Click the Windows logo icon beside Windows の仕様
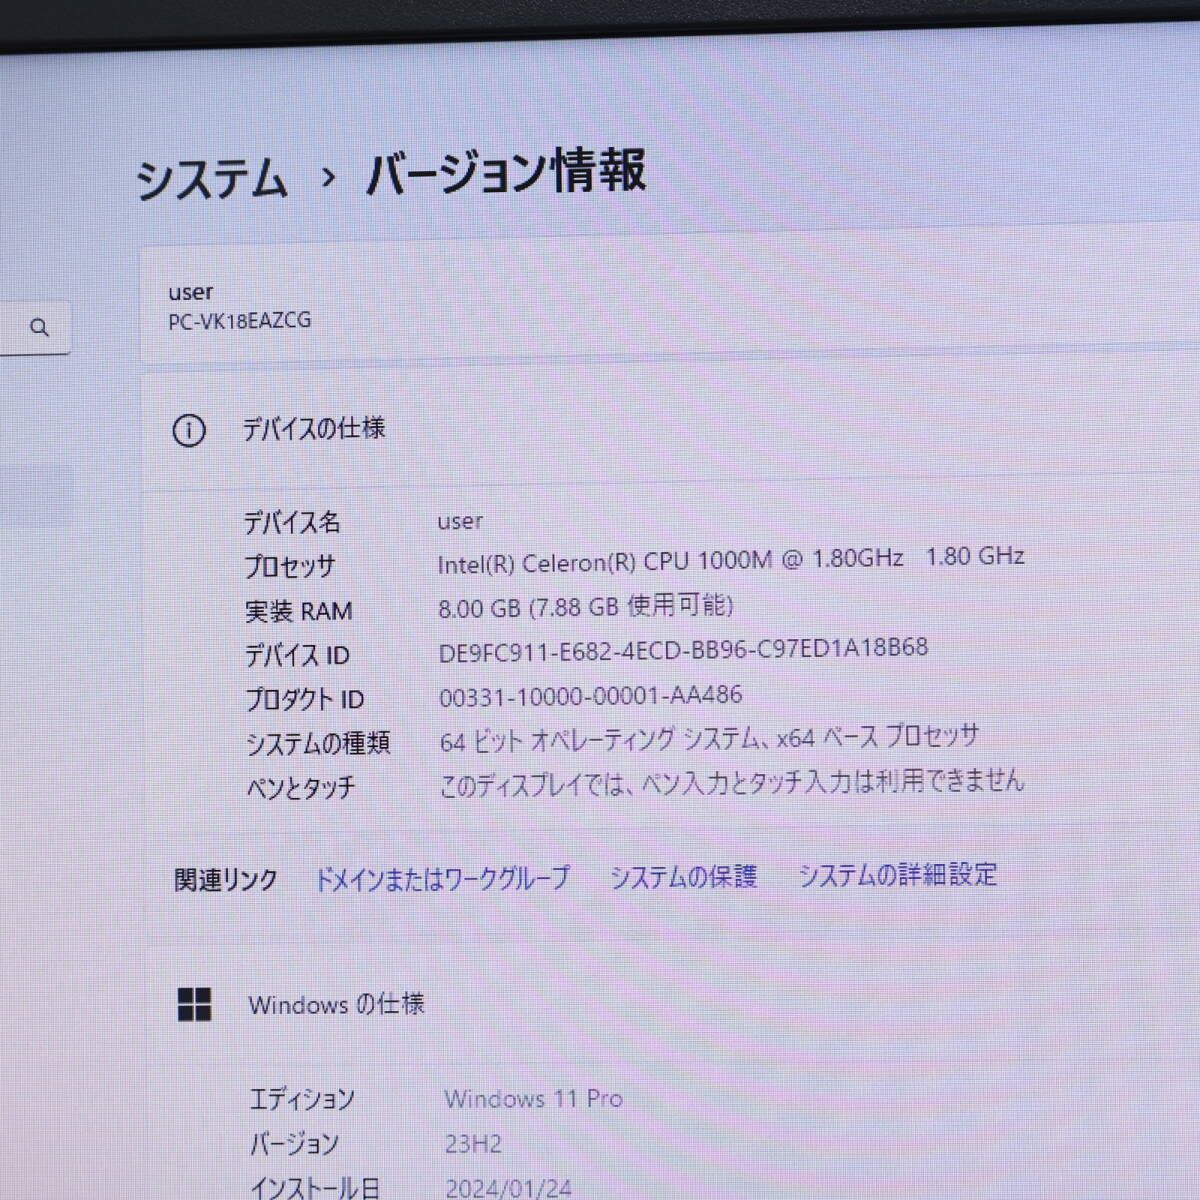 tap(194, 1005)
